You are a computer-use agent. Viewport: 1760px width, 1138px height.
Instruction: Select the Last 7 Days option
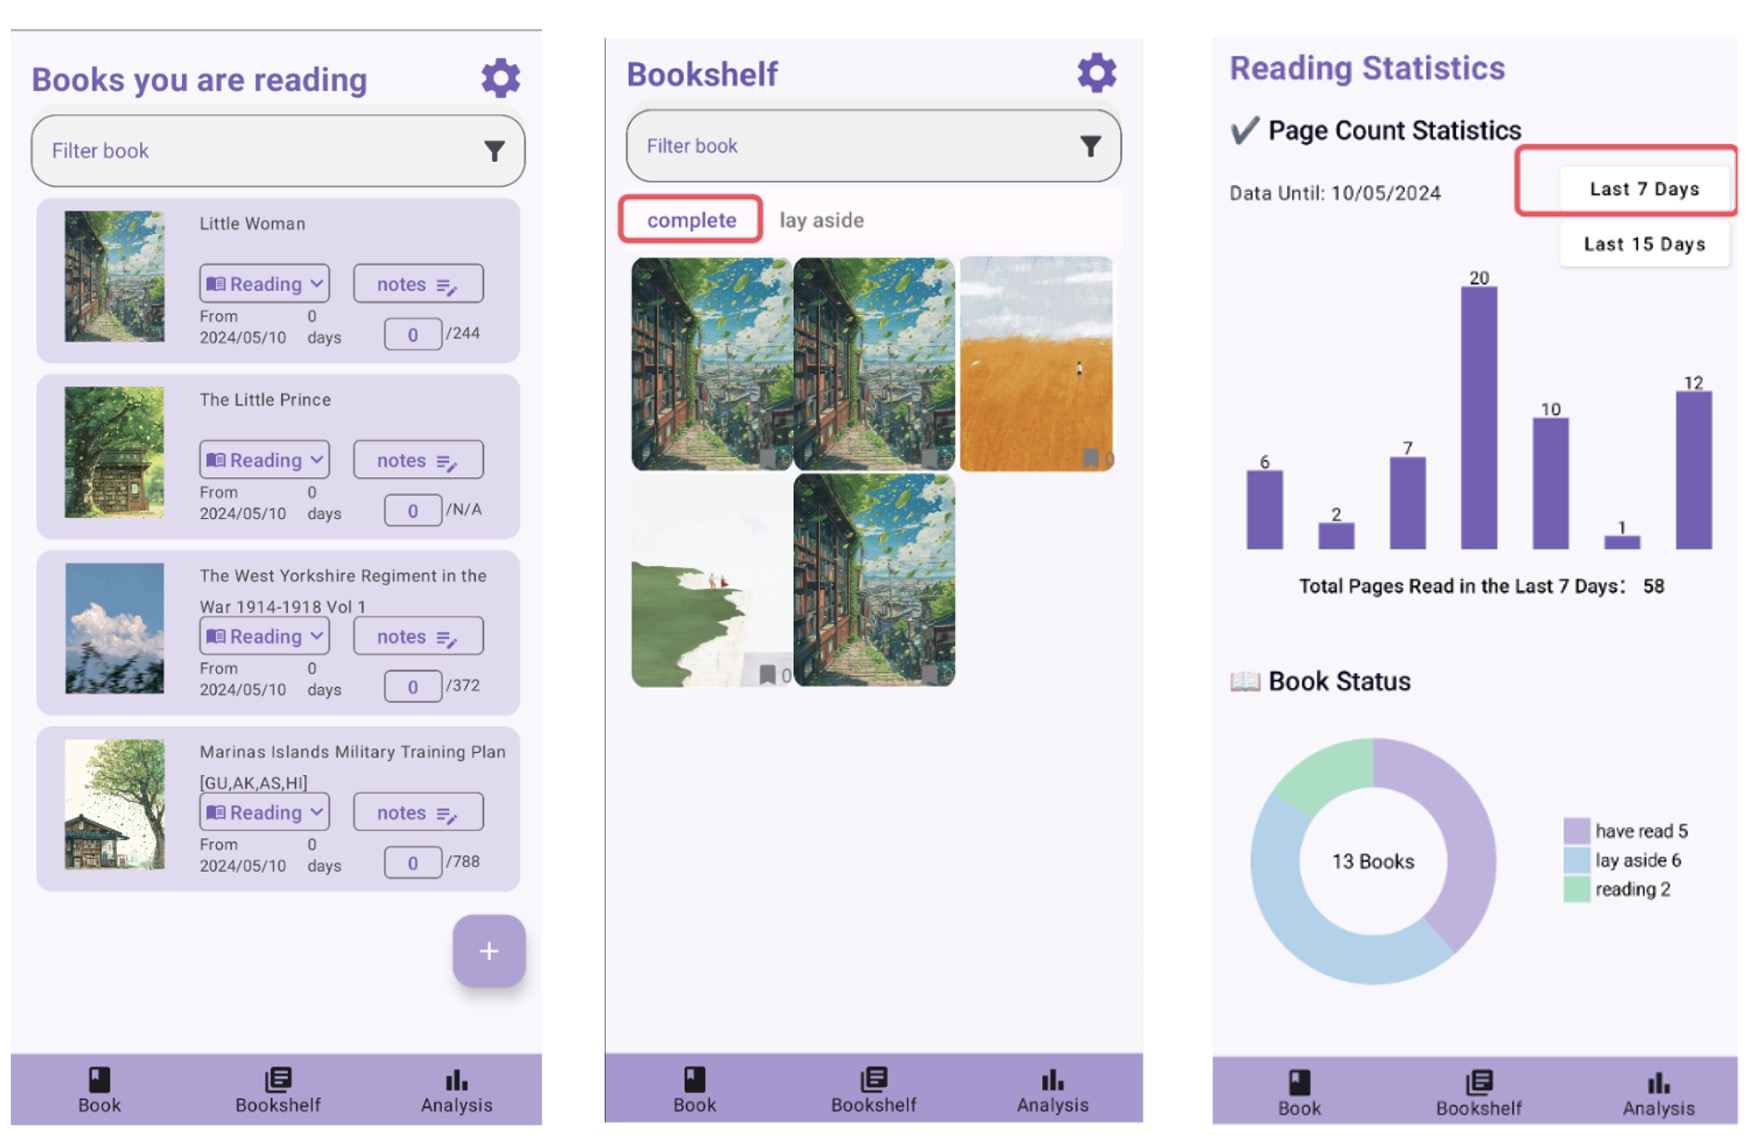tap(1645, 188)
